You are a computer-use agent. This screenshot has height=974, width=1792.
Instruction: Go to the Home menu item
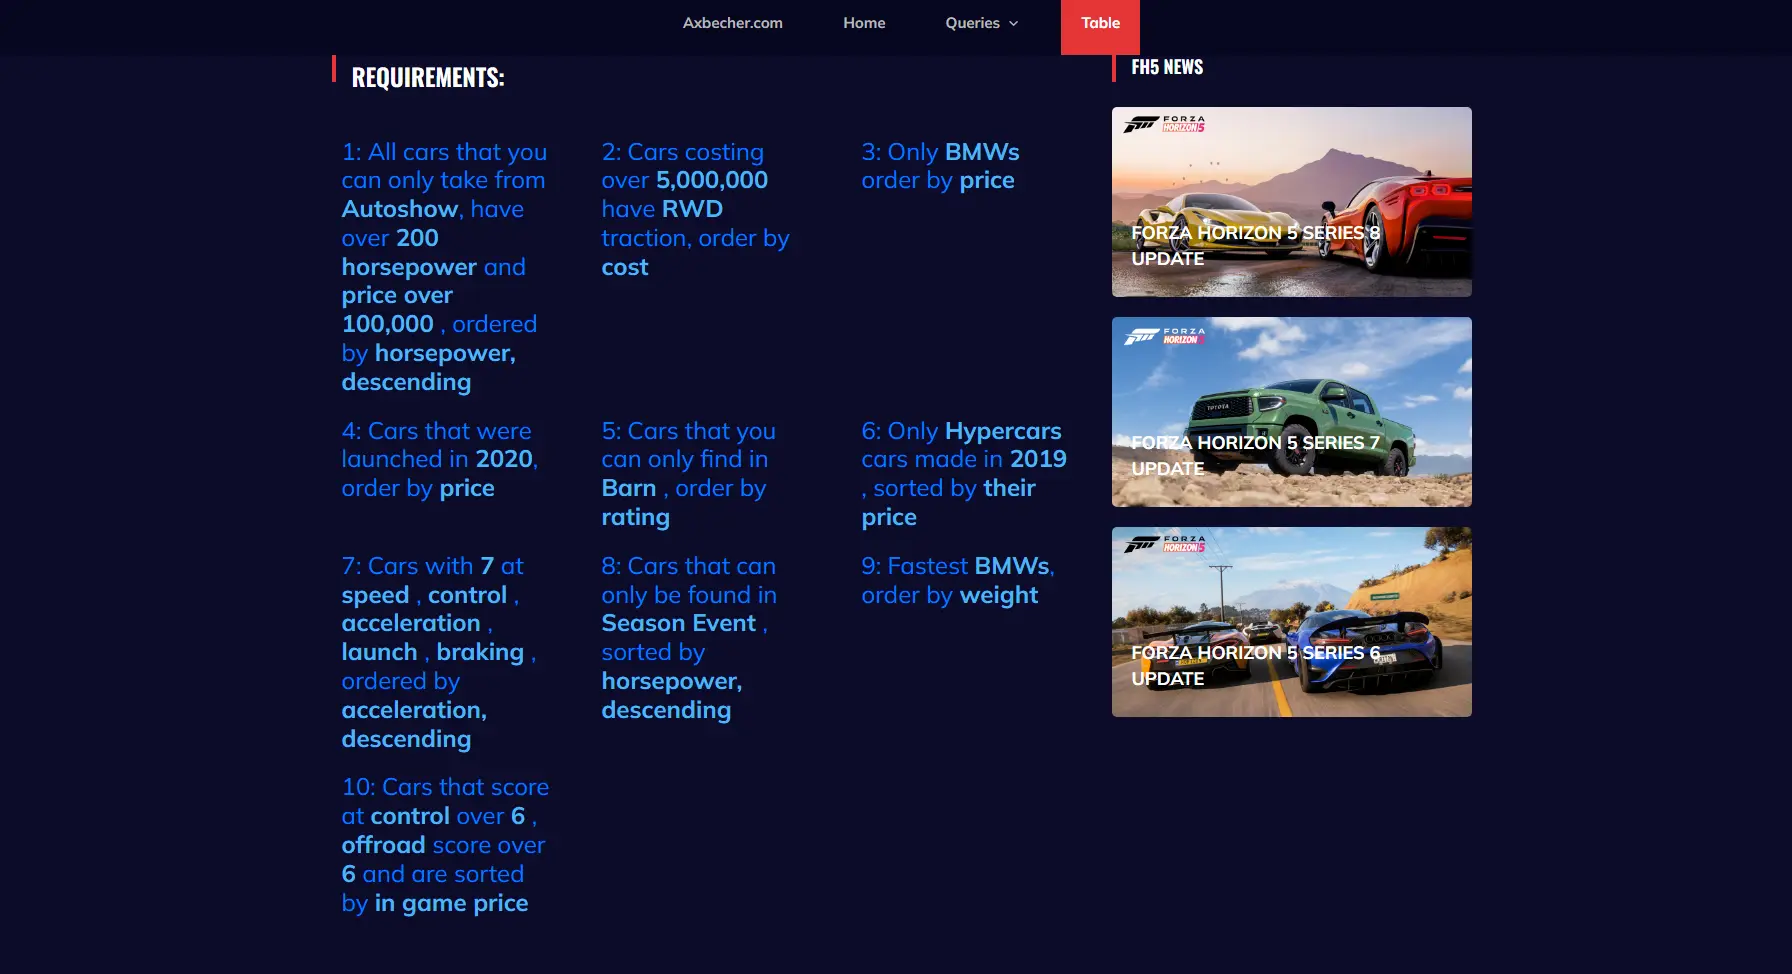tap(864, 23)
